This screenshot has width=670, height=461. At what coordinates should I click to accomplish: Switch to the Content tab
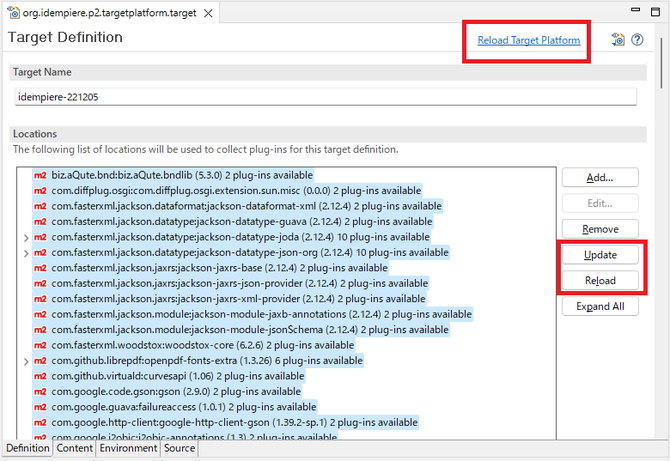(x=74, y=448)
